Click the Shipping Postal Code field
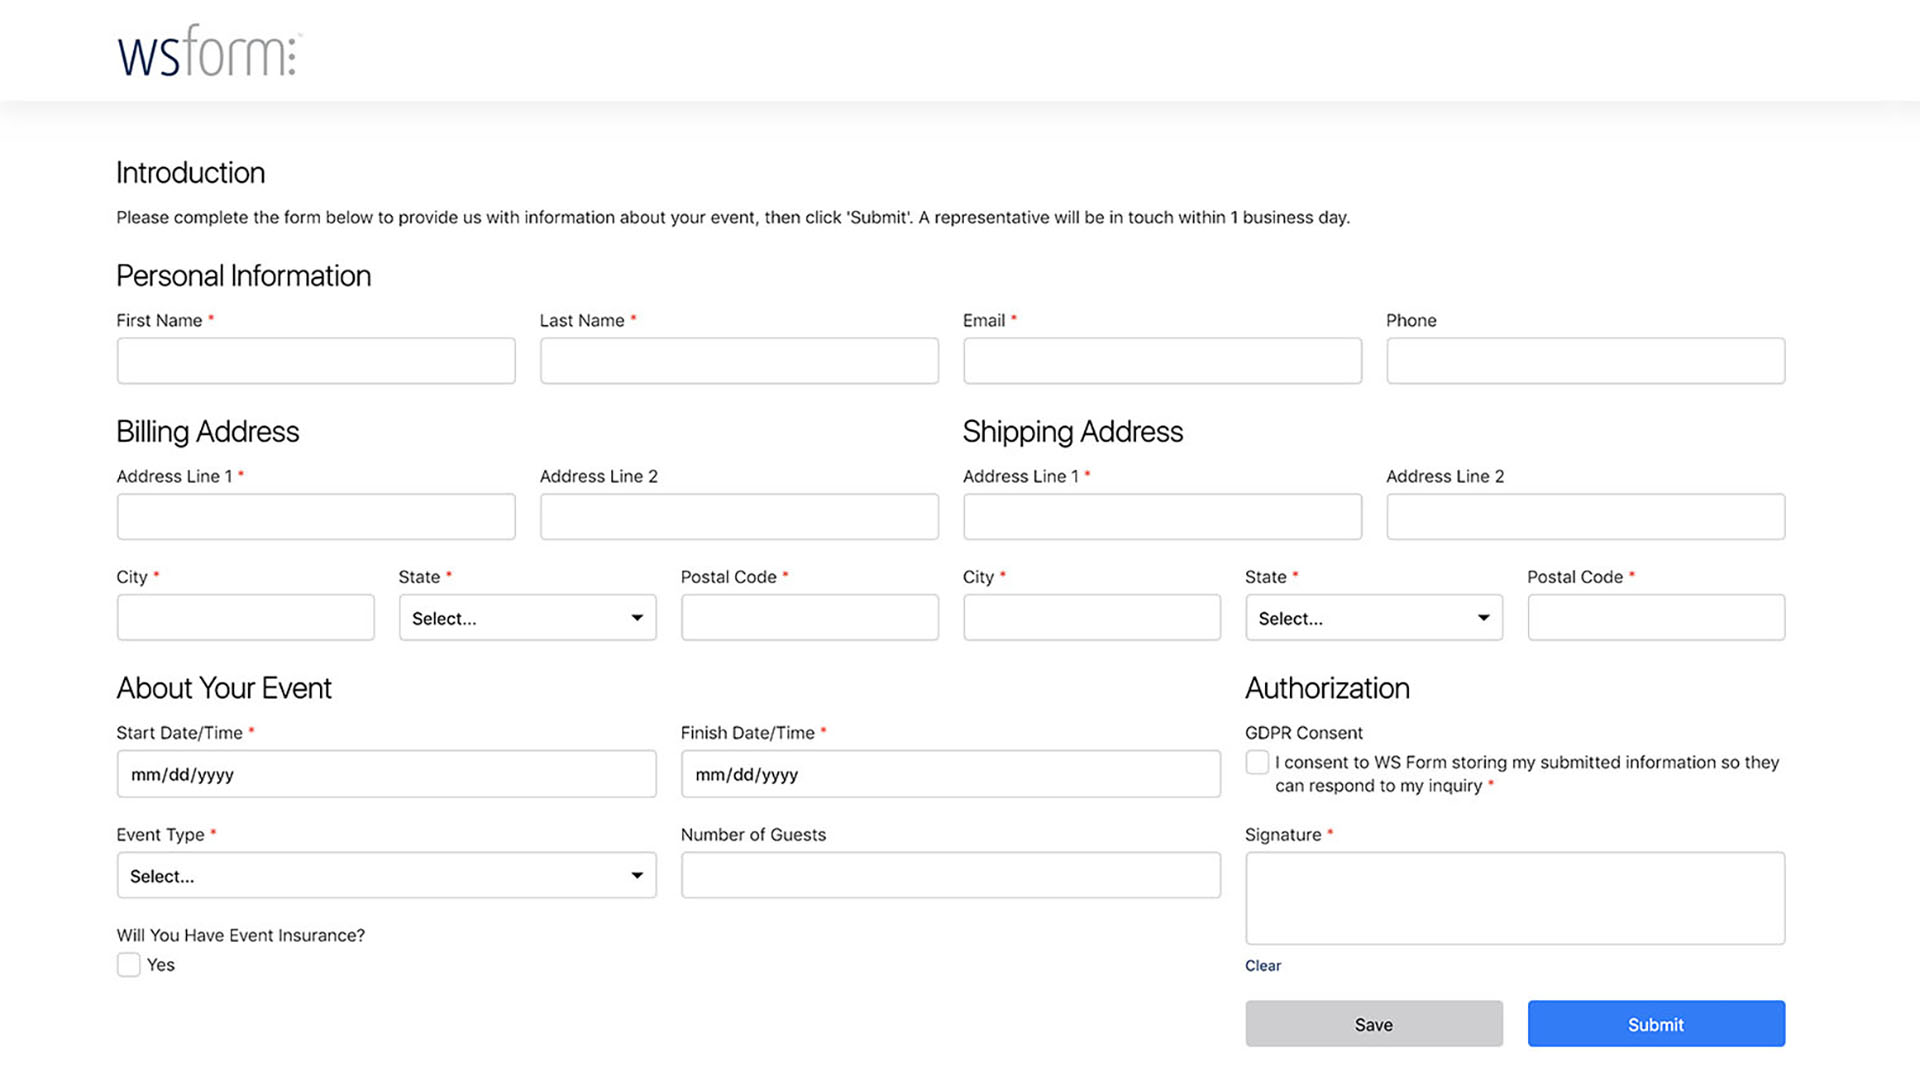This screenshot has width=1920, height=1080. click(x=1655, y=618)
